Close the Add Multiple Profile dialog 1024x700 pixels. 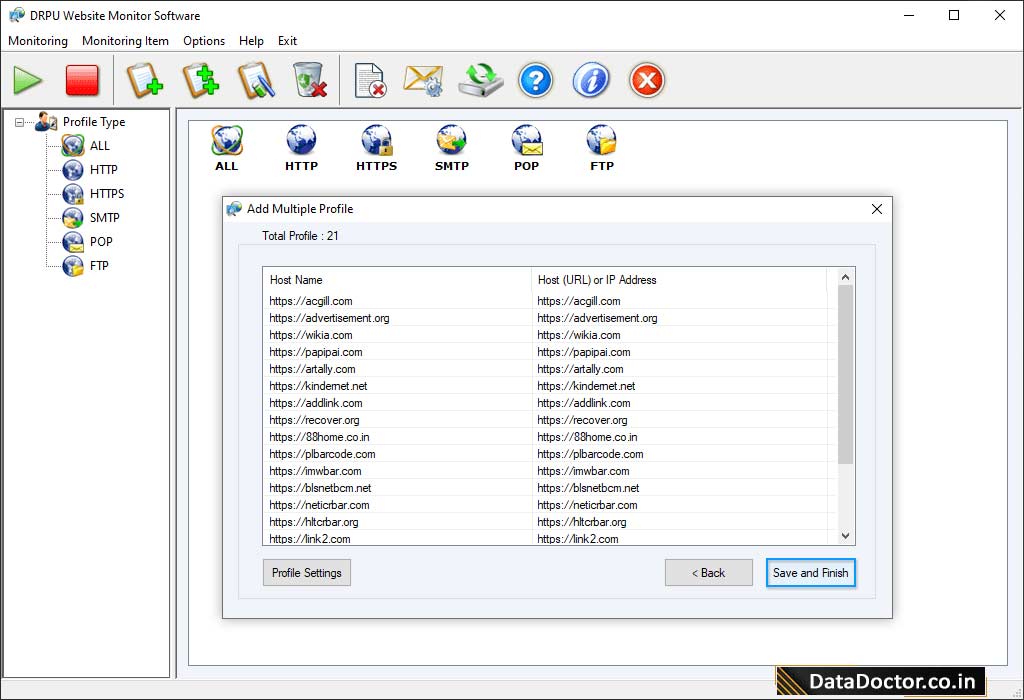coord(876,209)
